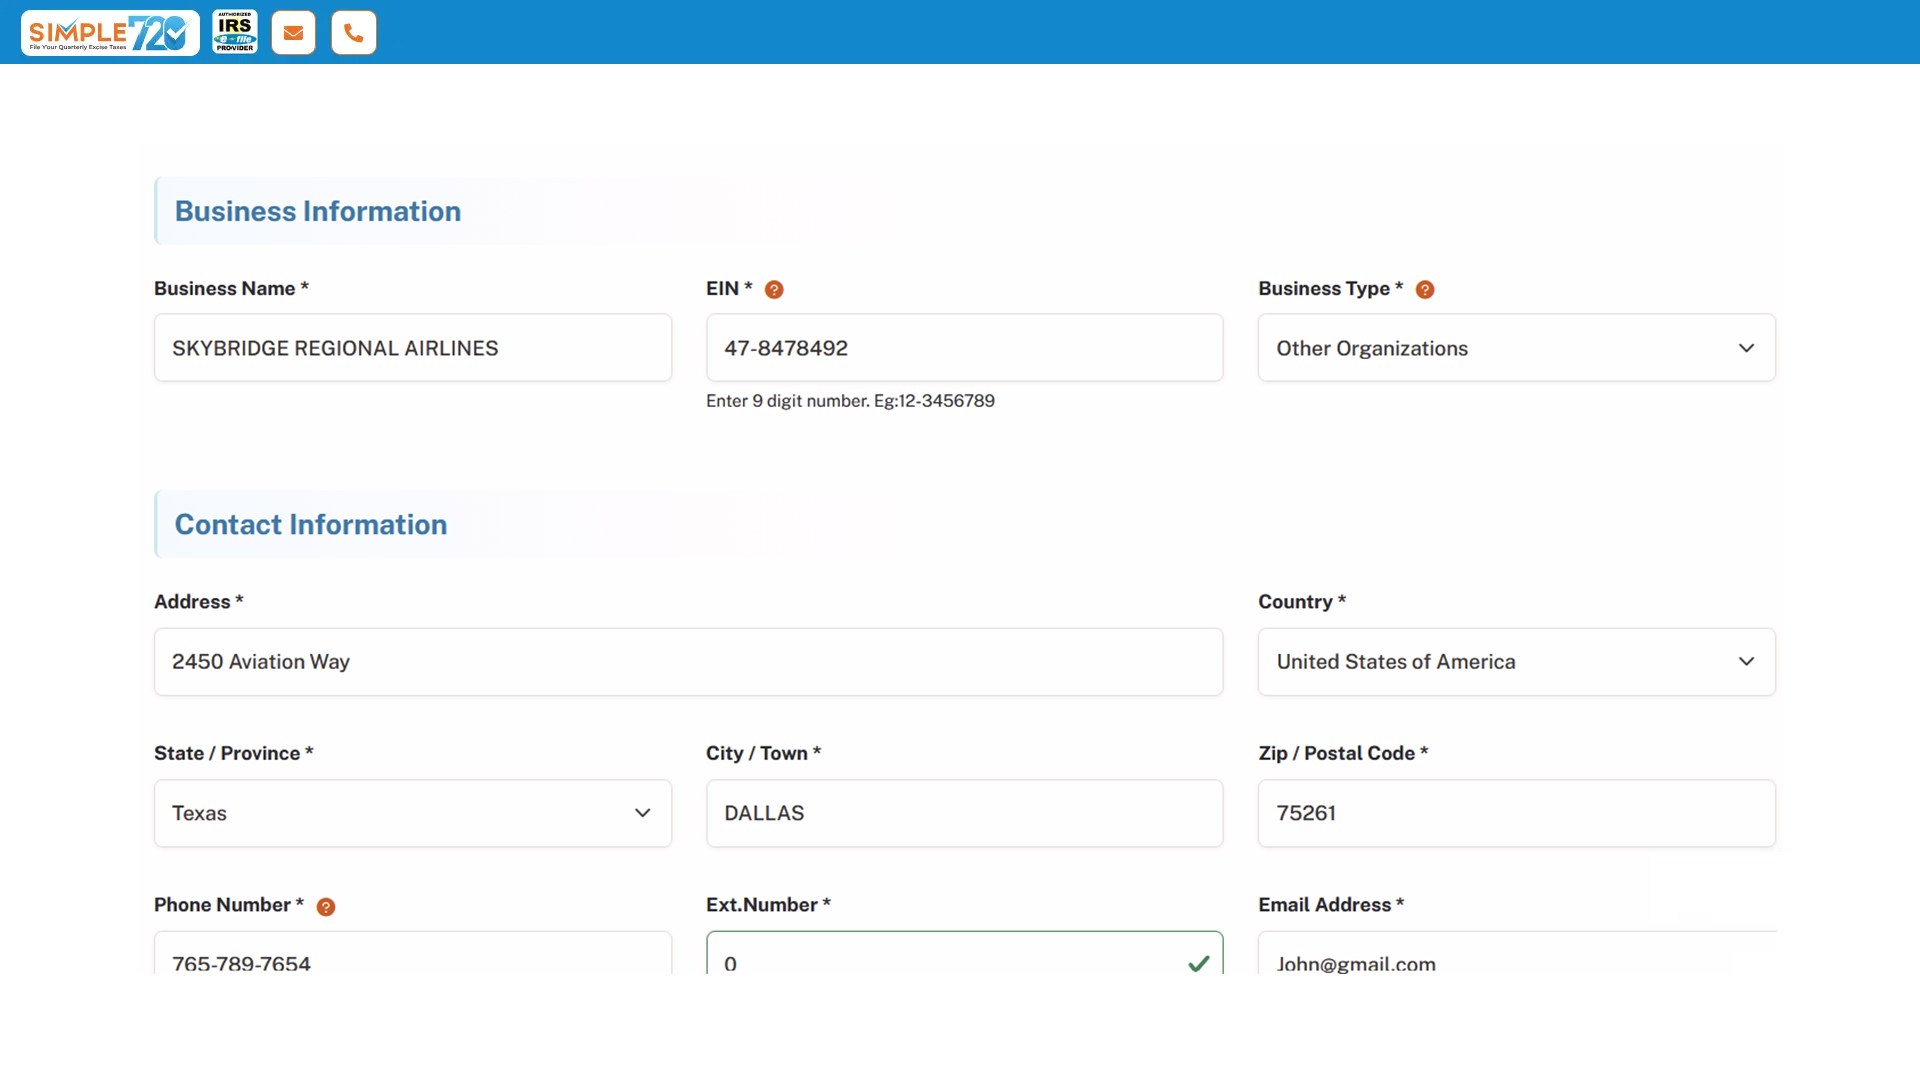Click the IRS e-file provider badge
1920x1080 pixels.
point(235,32)
